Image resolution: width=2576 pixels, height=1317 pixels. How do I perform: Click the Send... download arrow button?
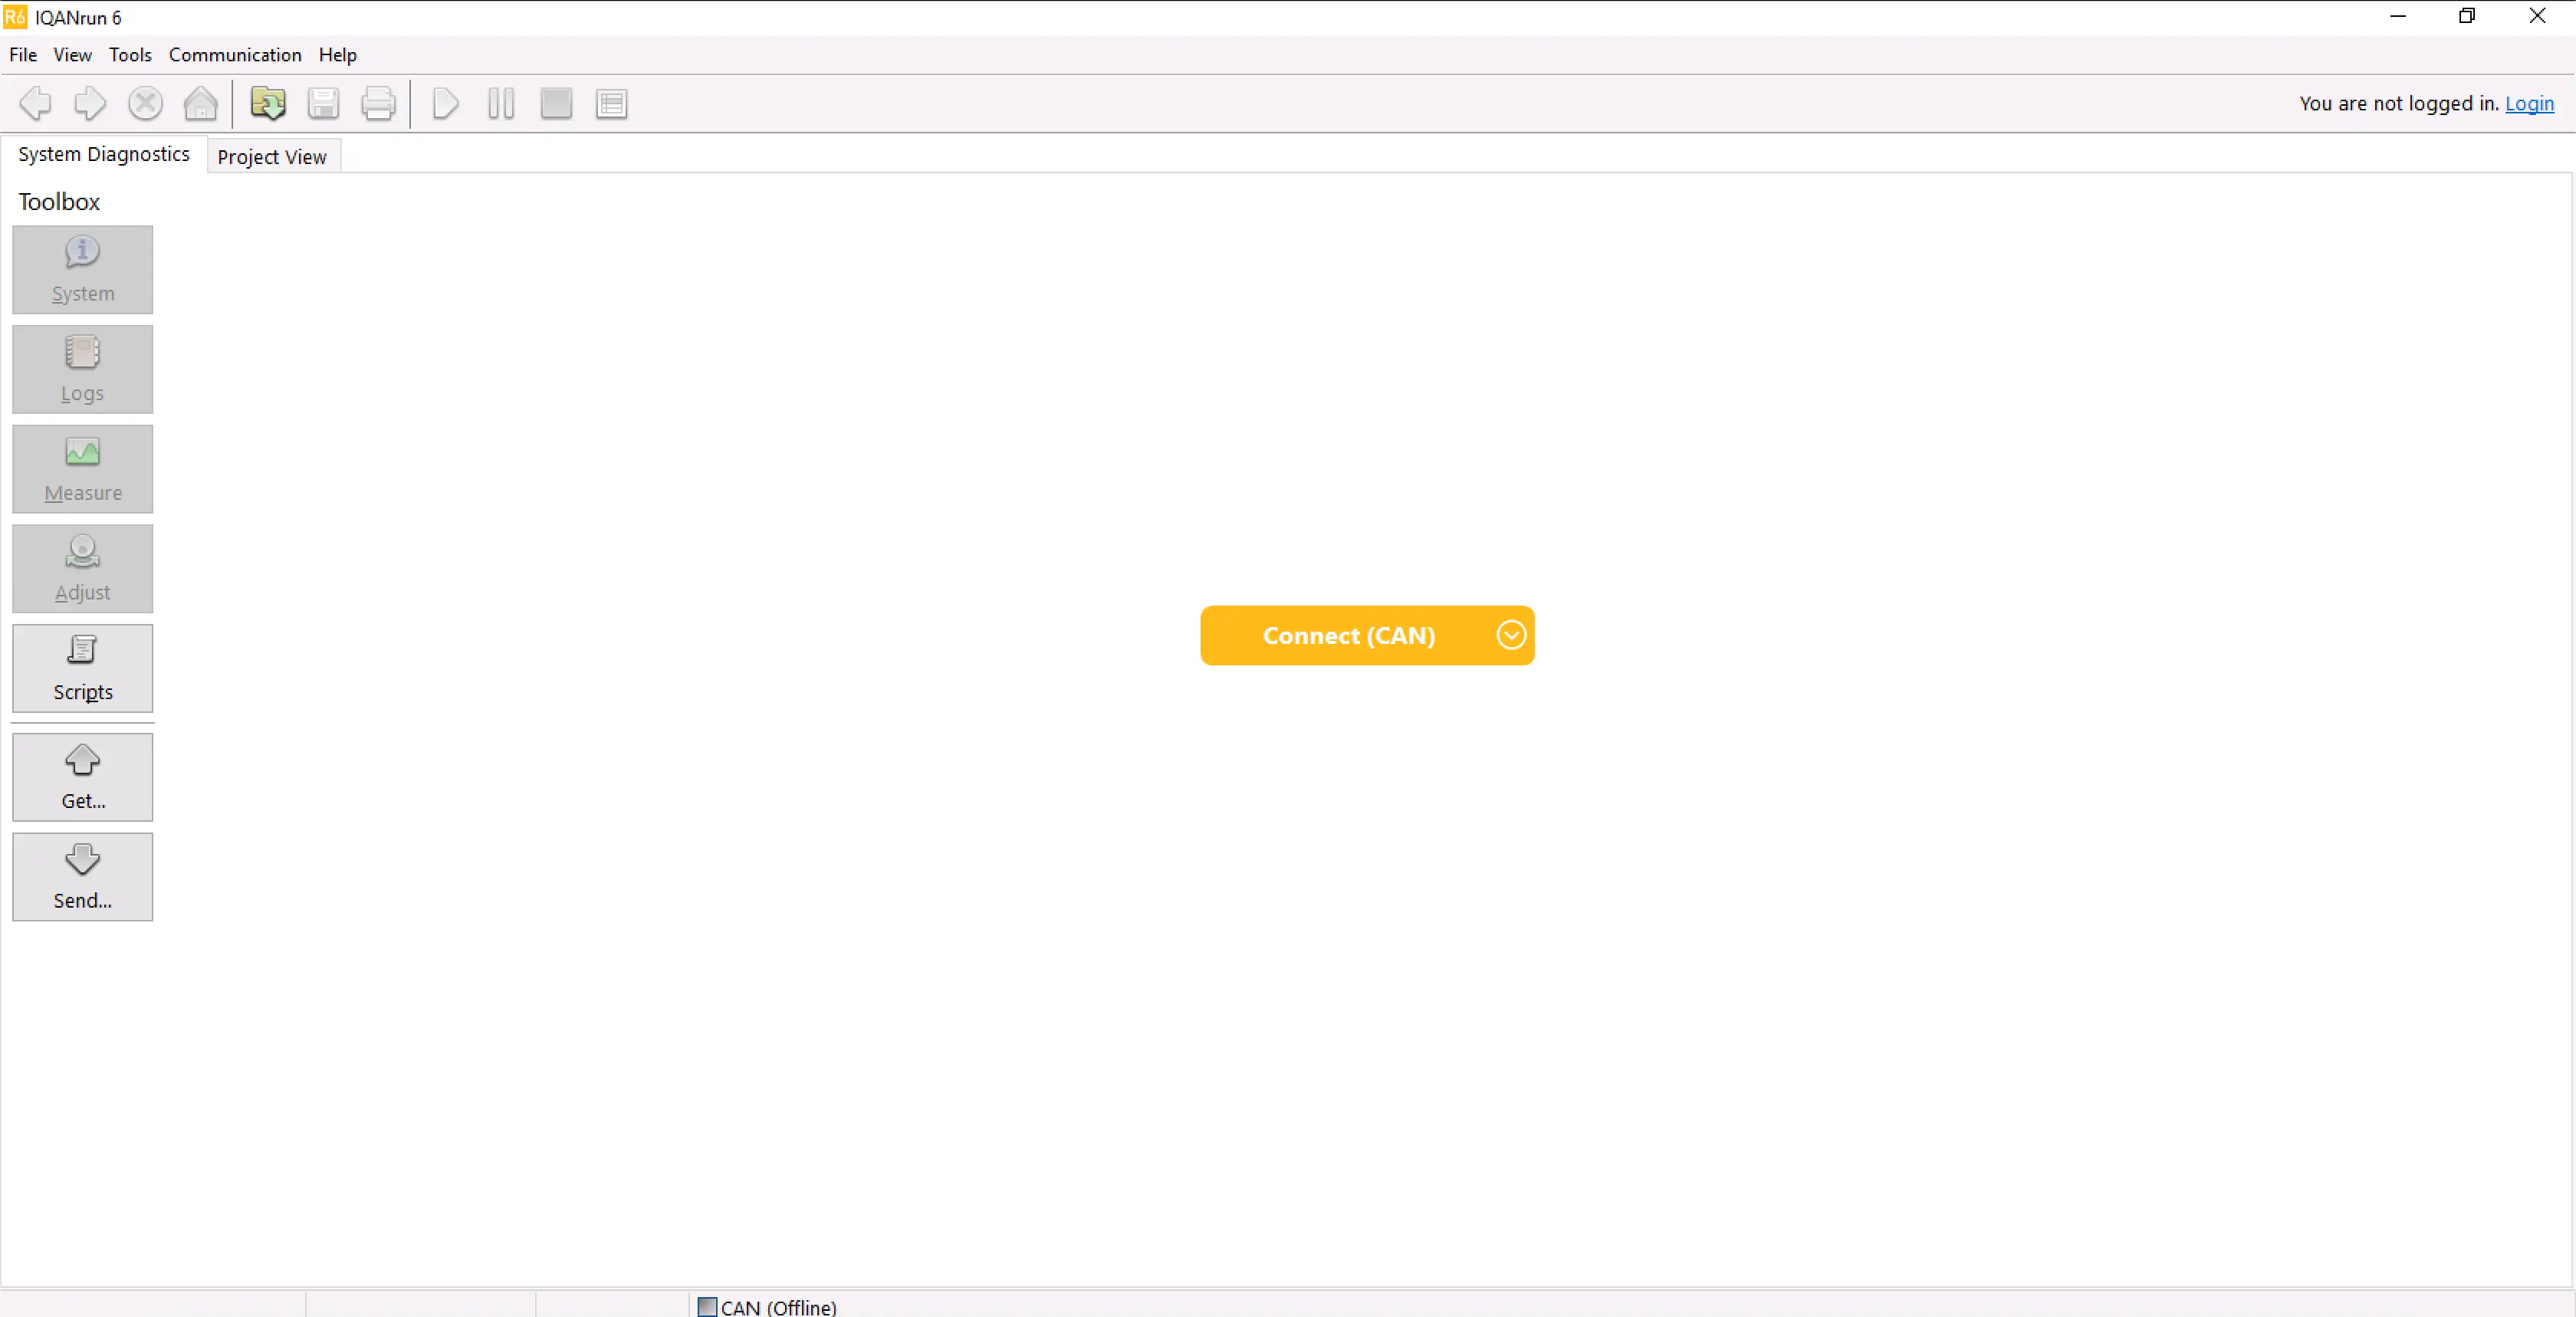(x=82, y=877)
